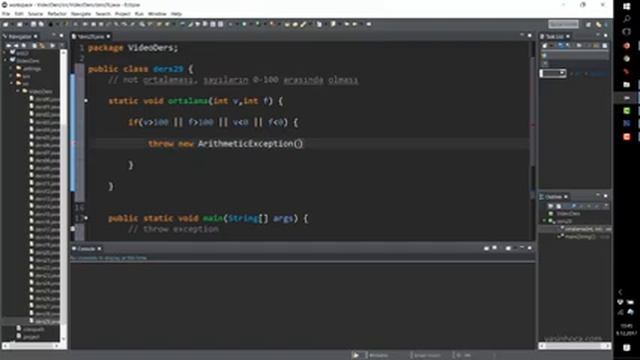The image size is (640, 360).
Task: Click the Navigator vertical scrollbar
Action: pyautogui.click(x=64, y=196)
